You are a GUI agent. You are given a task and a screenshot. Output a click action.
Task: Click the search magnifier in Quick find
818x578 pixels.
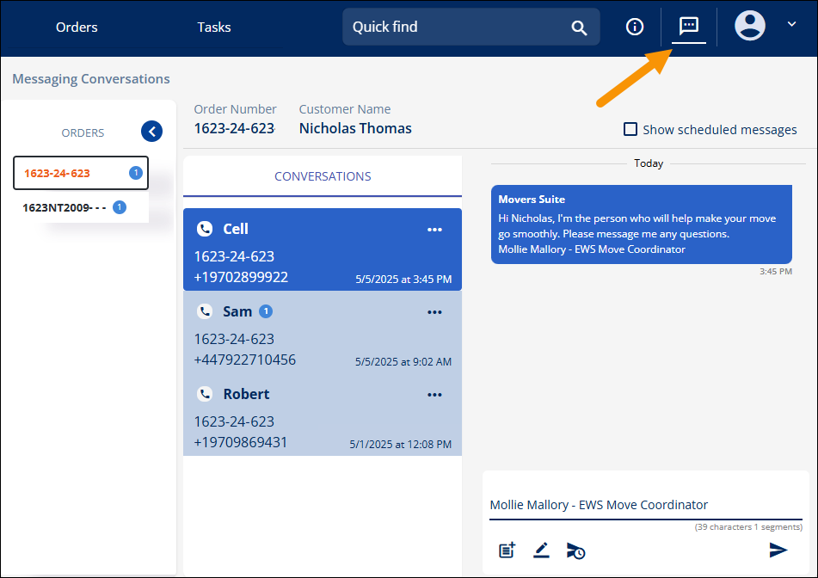click(x=579, y=27)
